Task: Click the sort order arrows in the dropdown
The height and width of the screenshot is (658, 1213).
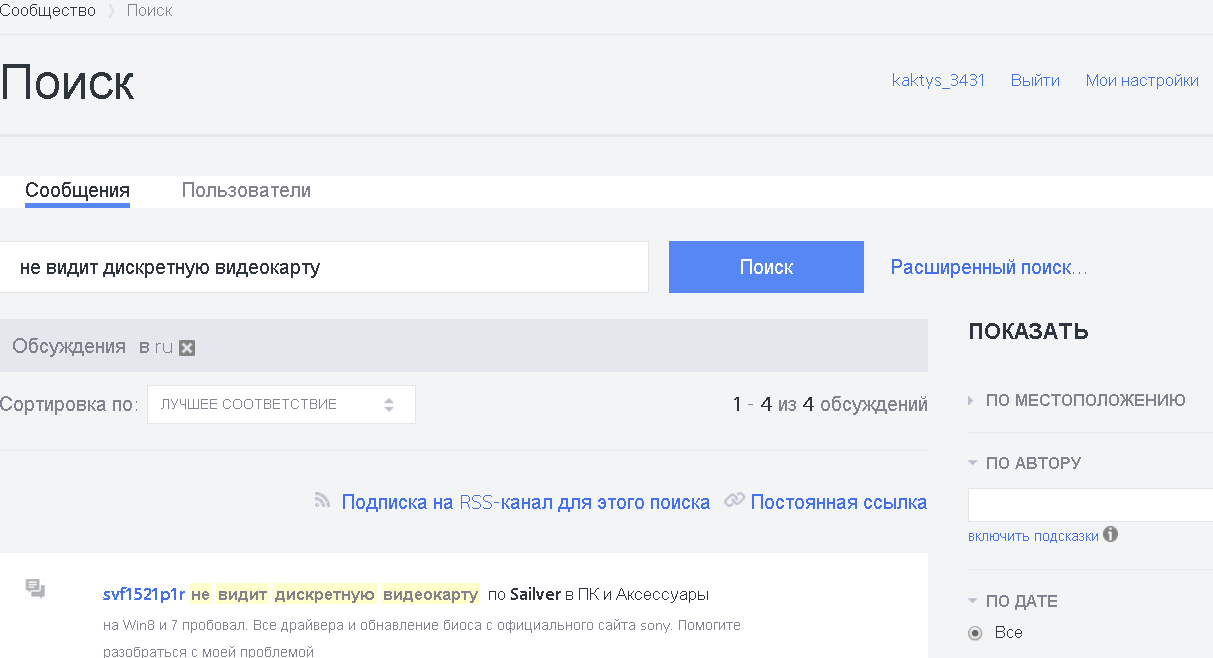Action: coord(390,404)
